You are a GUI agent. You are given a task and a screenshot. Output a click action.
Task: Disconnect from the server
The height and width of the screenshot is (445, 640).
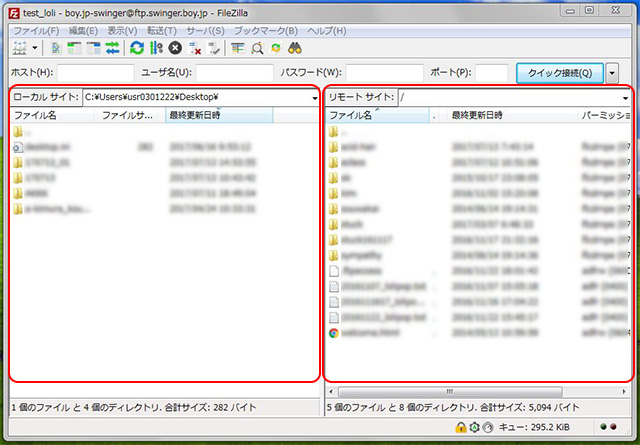tap(195, 48)
